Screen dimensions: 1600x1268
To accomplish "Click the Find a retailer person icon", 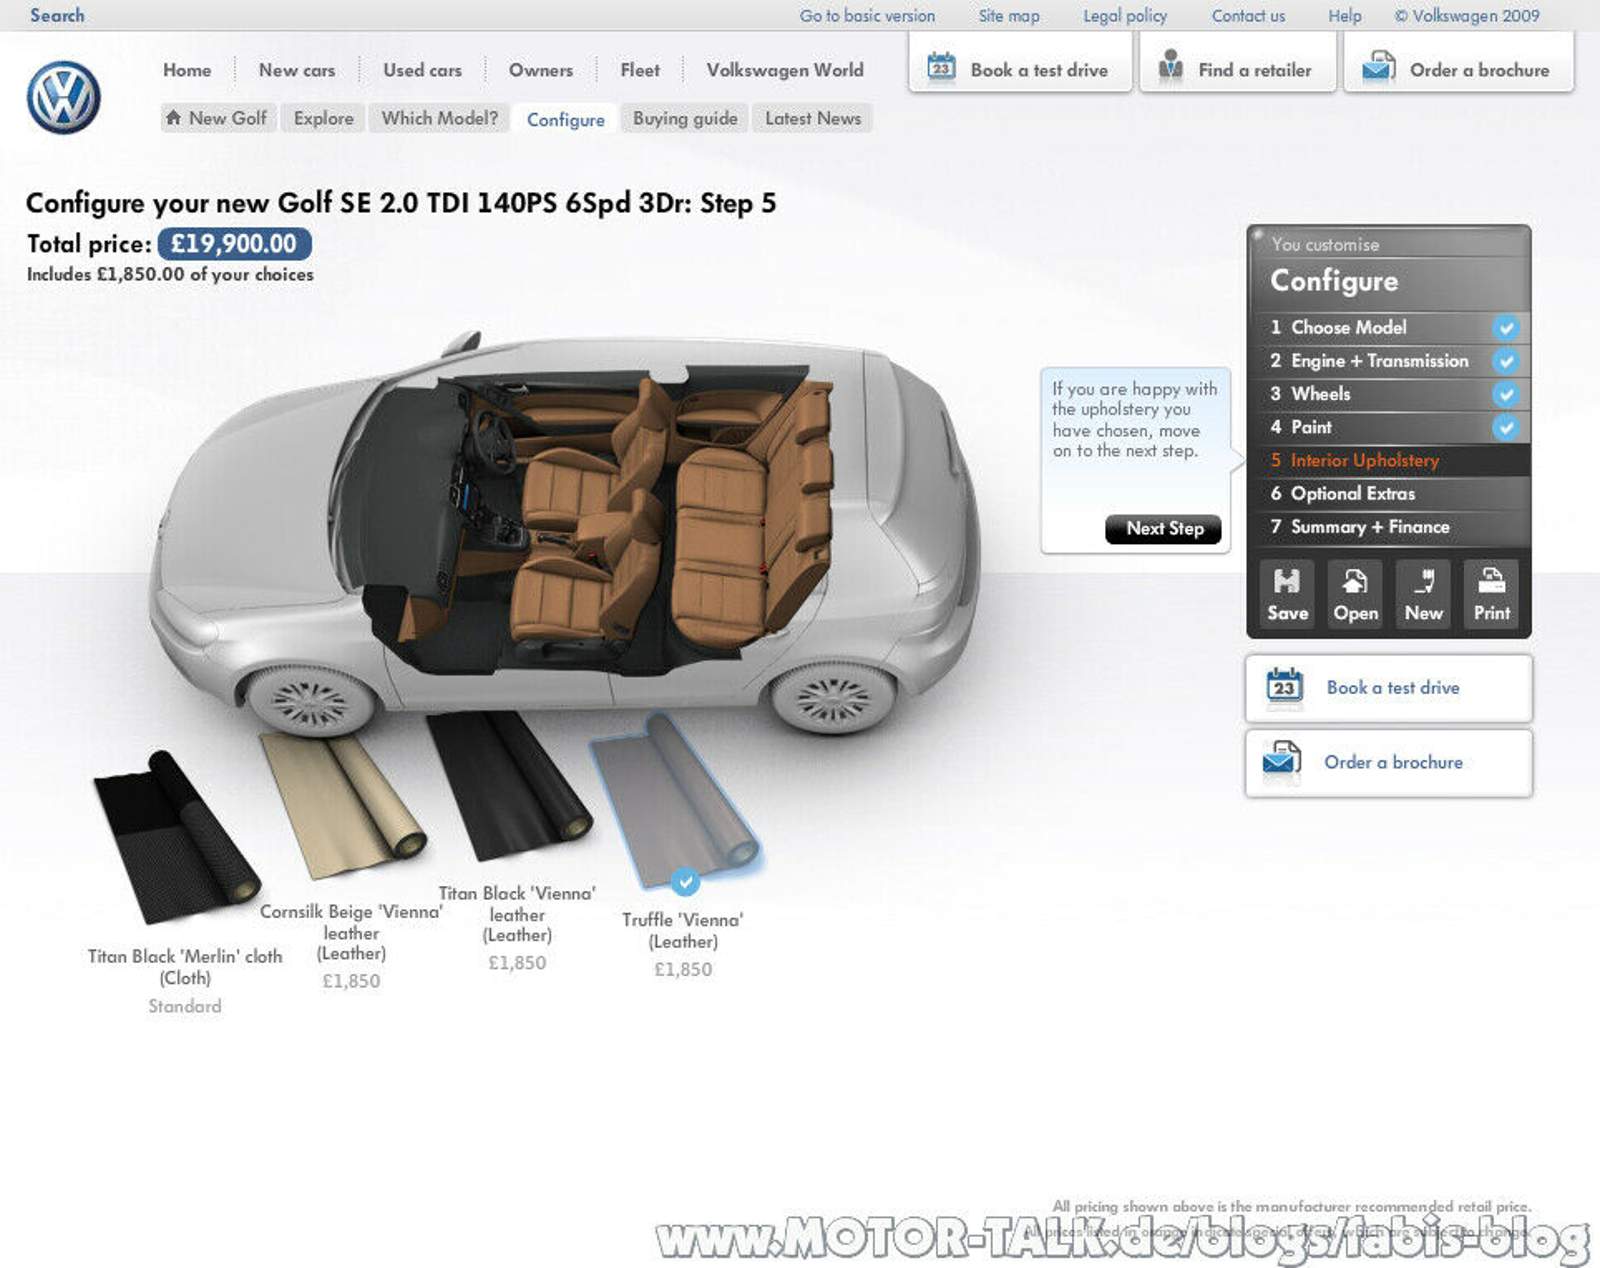I will click(1170, 67).
